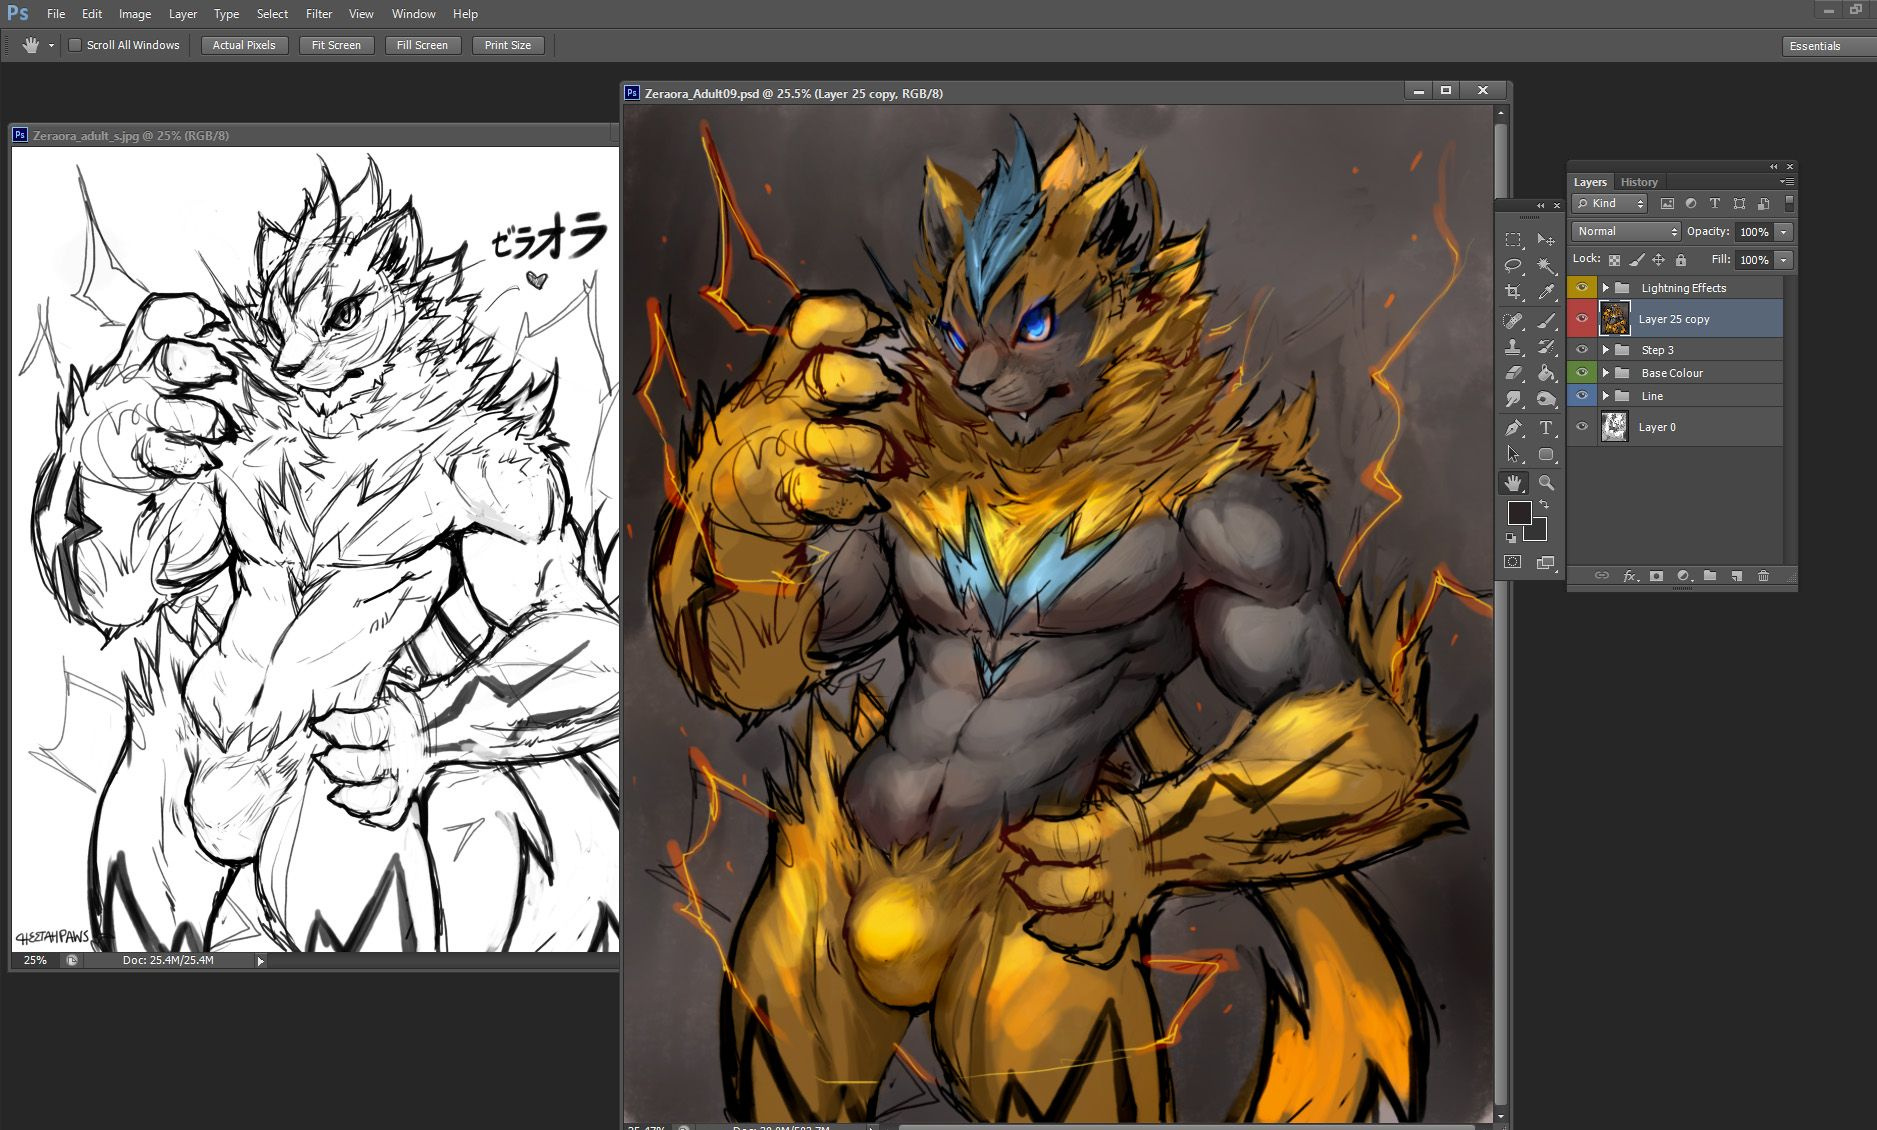Select the Eraser tool
This screenshot has height=1130, width=1877.
coord(1513,373)
